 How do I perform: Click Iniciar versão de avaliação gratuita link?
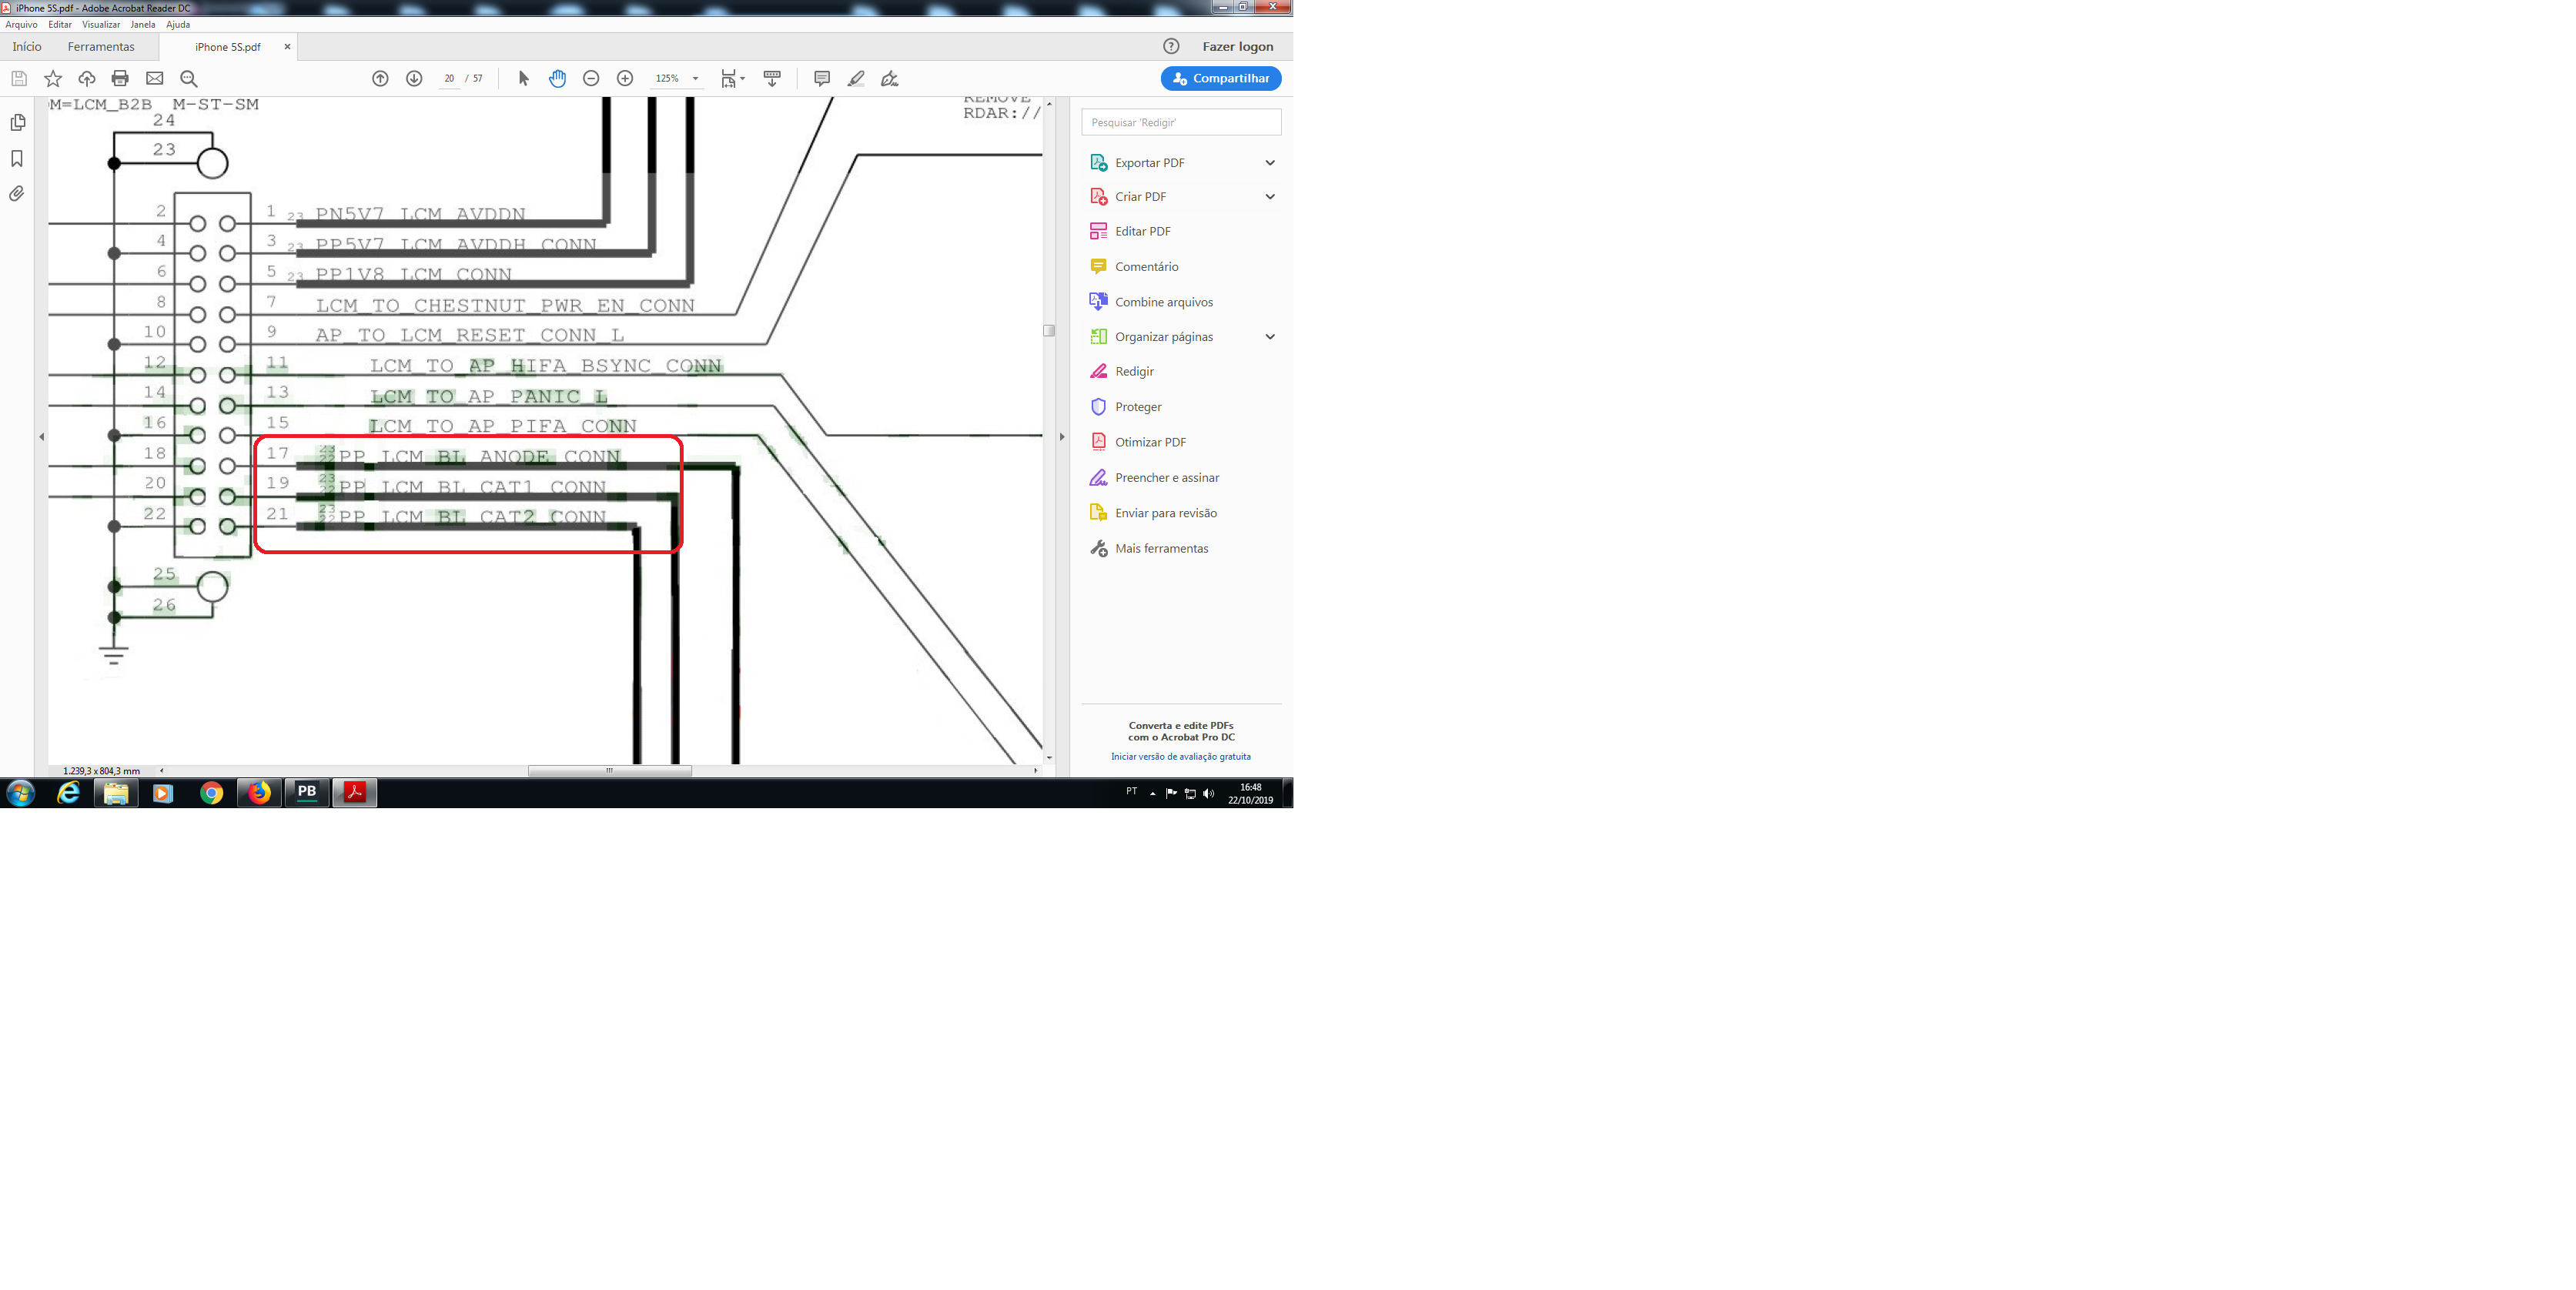(1180, 756)
